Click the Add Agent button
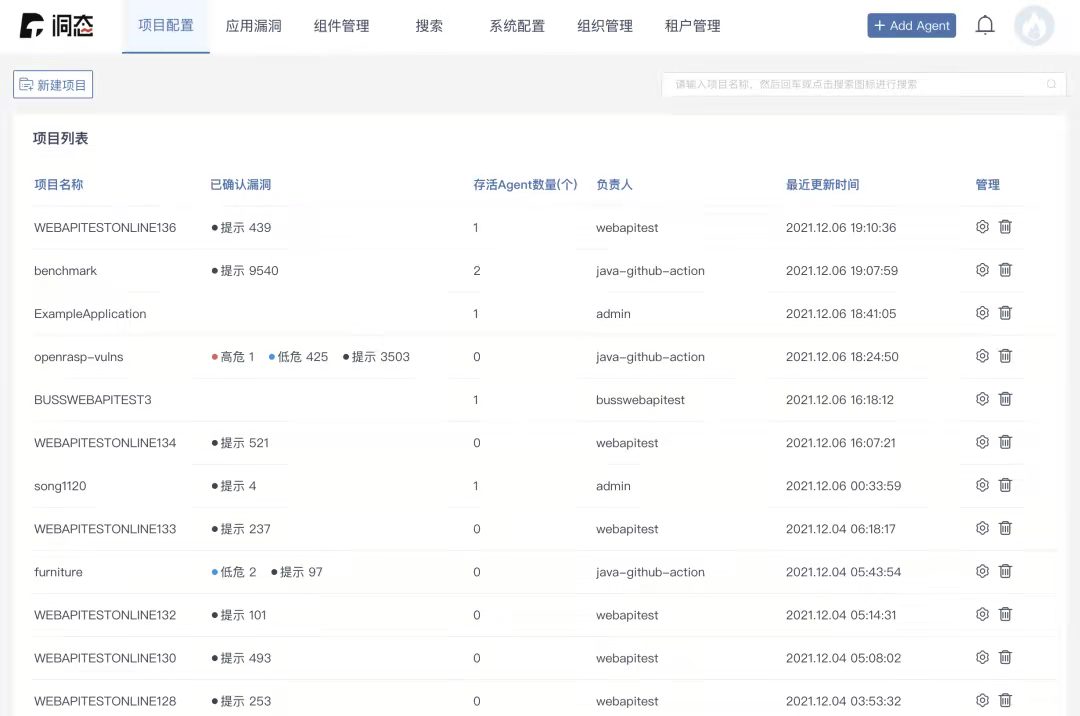 coord(911,25)
